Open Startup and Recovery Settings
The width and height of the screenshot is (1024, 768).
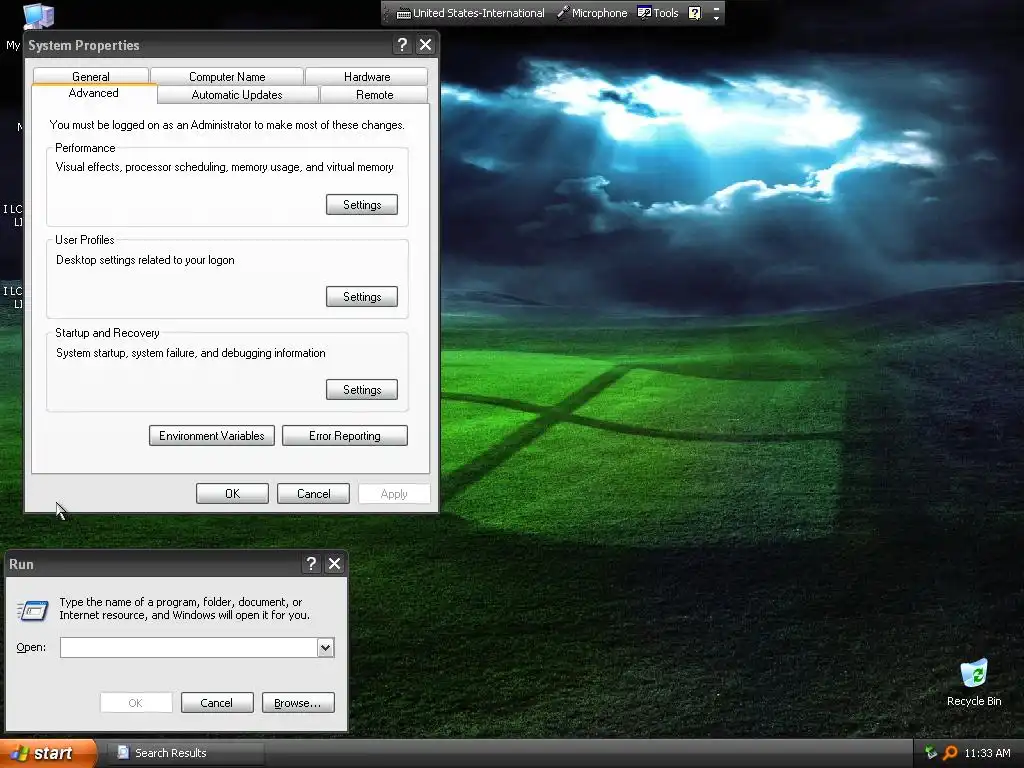click(362, 389)
